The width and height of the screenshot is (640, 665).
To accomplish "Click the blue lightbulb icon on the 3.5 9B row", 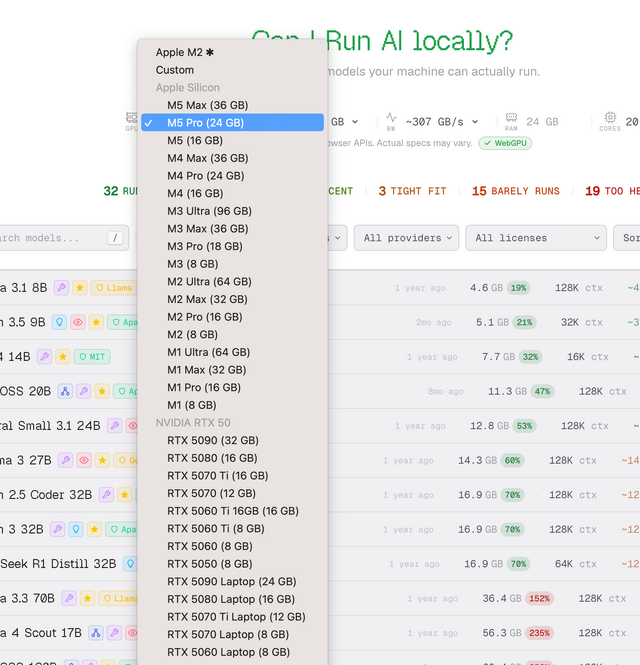I will [59, 323].
